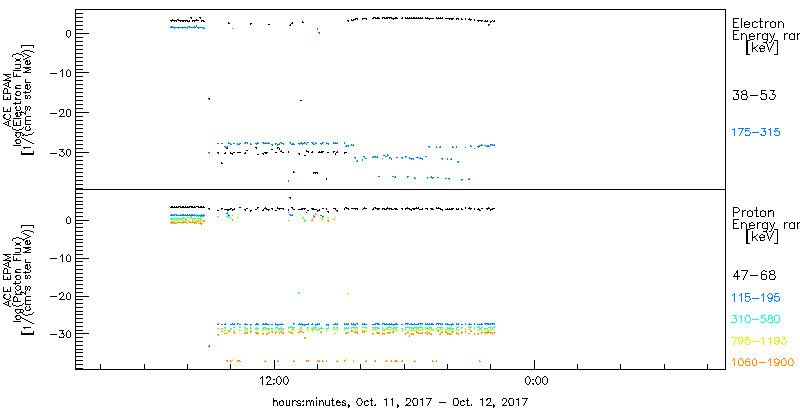This screenshot has width=800, height=410.
Task: Click the electron 38-53 keV legend label
Action: pos(754,95)
